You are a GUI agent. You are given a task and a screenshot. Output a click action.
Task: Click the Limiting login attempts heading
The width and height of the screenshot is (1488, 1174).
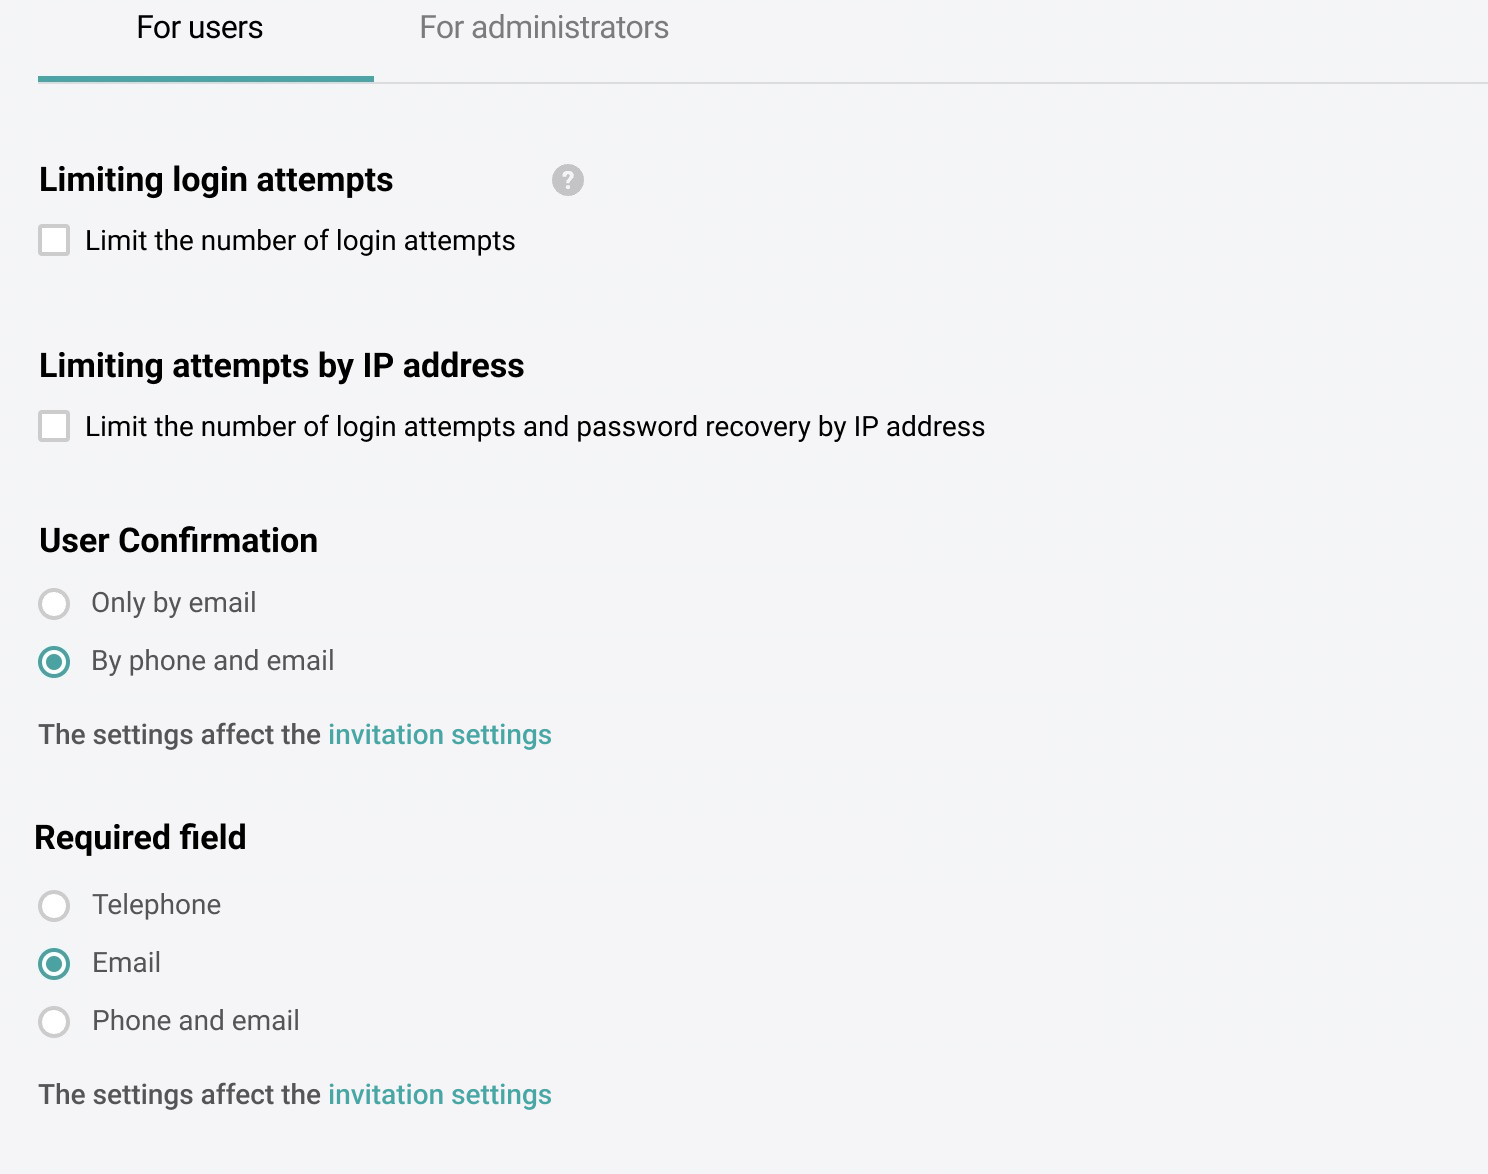click(x=216, y=179)
